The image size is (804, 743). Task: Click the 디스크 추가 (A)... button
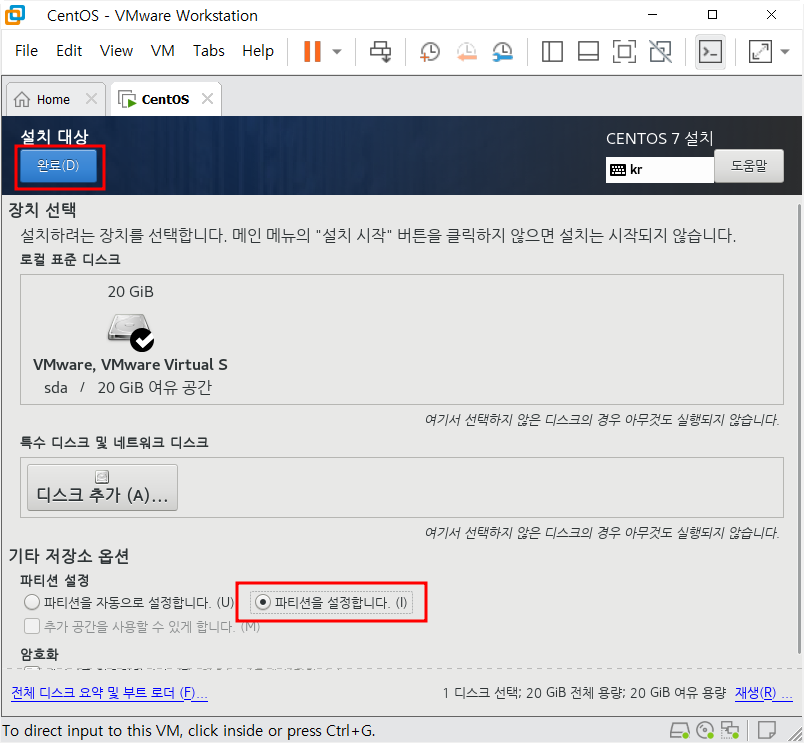[x=102, y=488]
